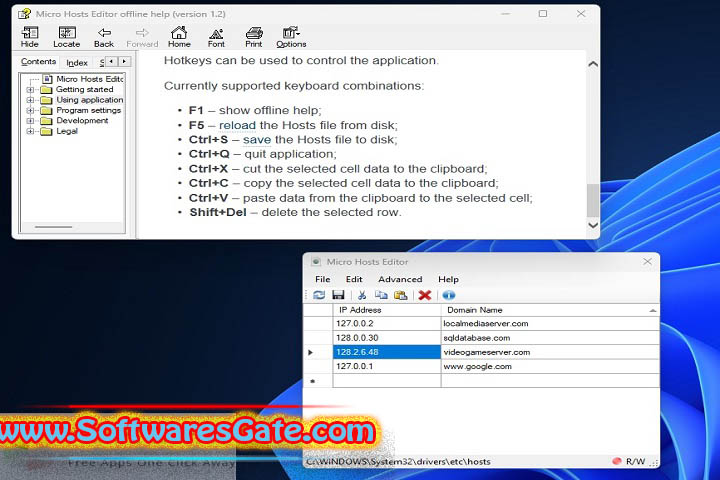Click the empty new-row domain name cell
Screen dimensions: 720x480
[550, 380]
